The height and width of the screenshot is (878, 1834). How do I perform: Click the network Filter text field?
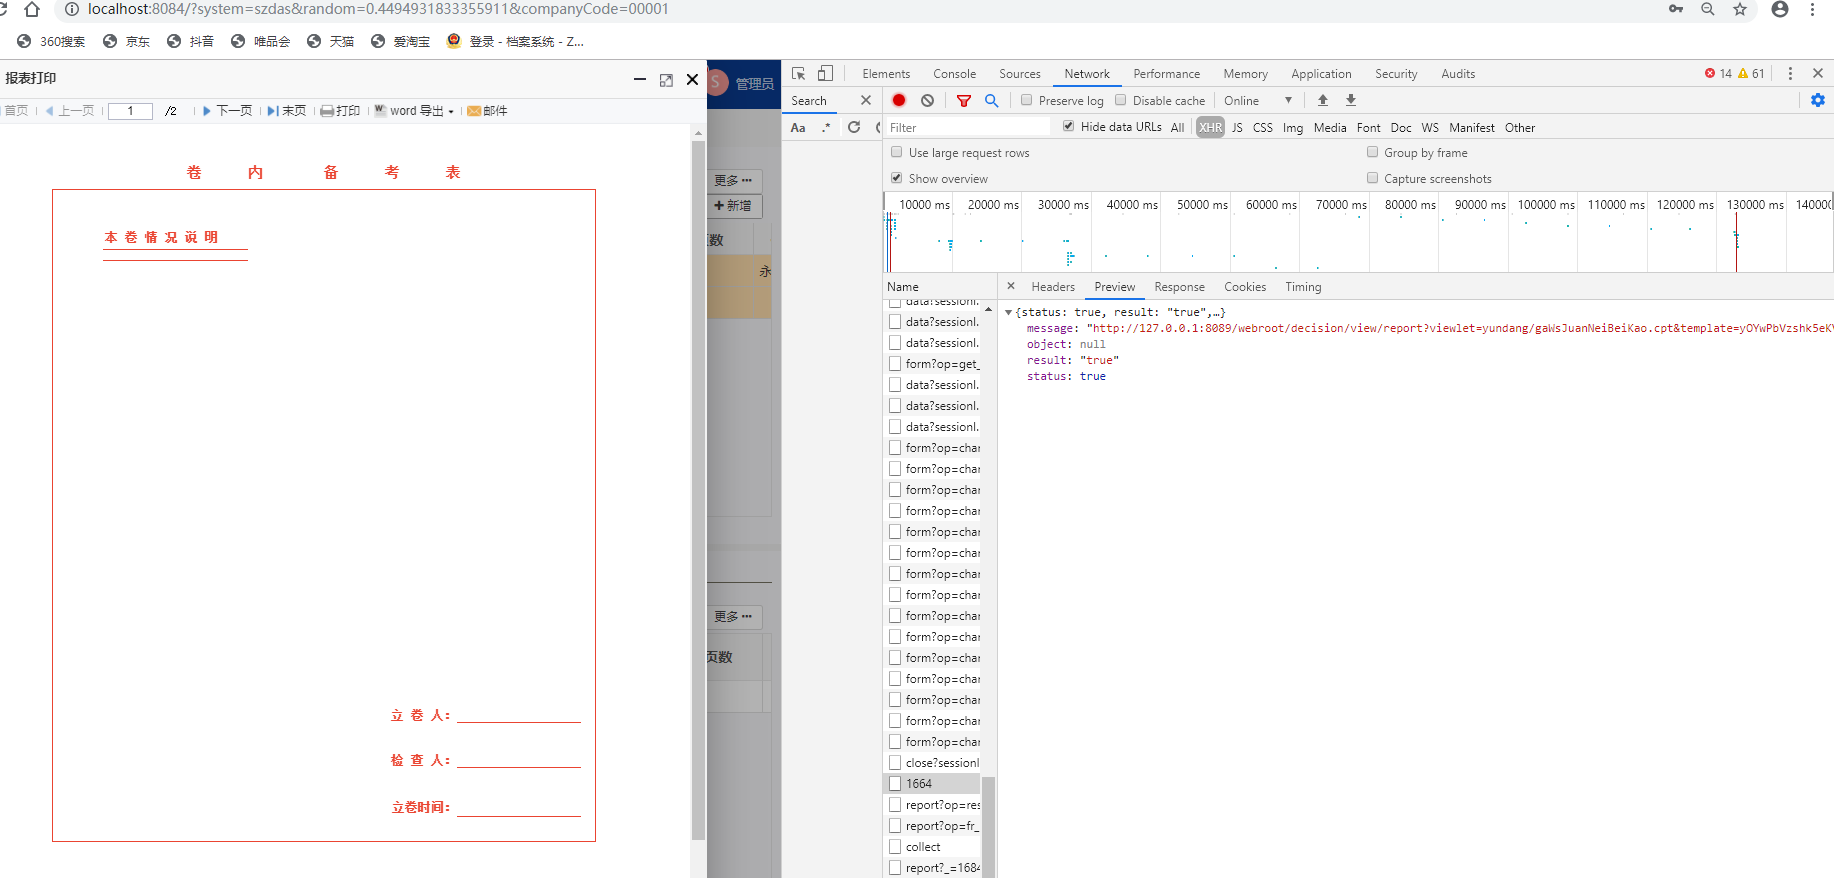[968, 128]
